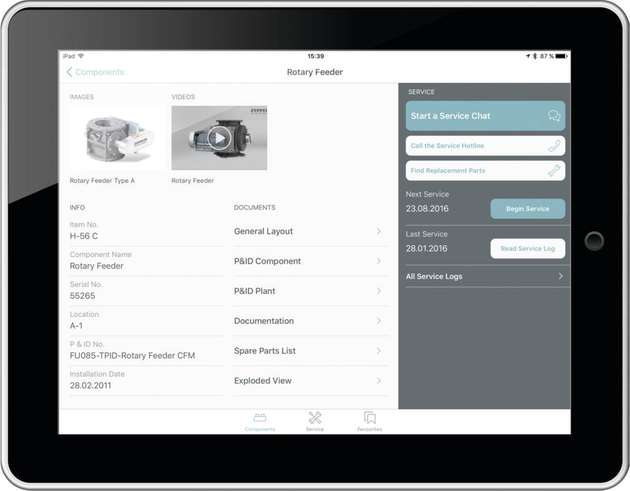Screen dimensions: 630x491
Task: Click the back chevron icon
Action: (x=69, y=72)
